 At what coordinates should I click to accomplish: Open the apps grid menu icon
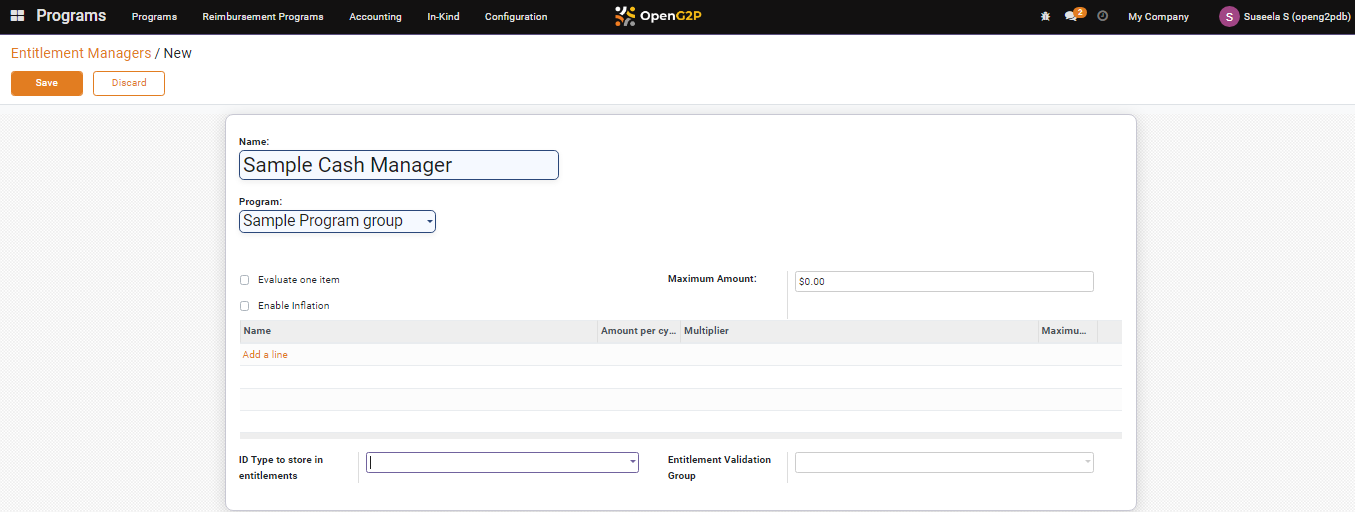pyautogui.click(x=17, y=16)
